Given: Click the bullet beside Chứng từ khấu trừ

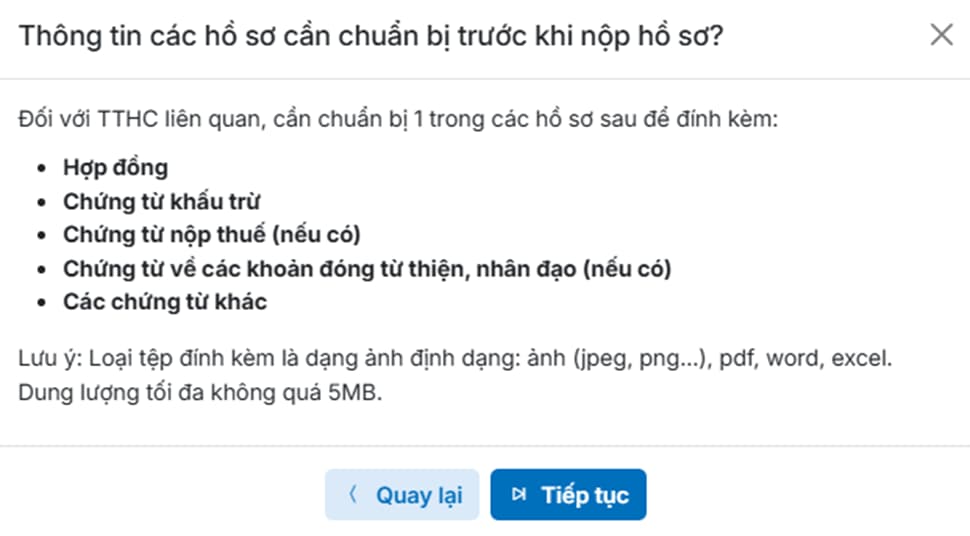Looking at the screenshot, I should coord(41,203).
